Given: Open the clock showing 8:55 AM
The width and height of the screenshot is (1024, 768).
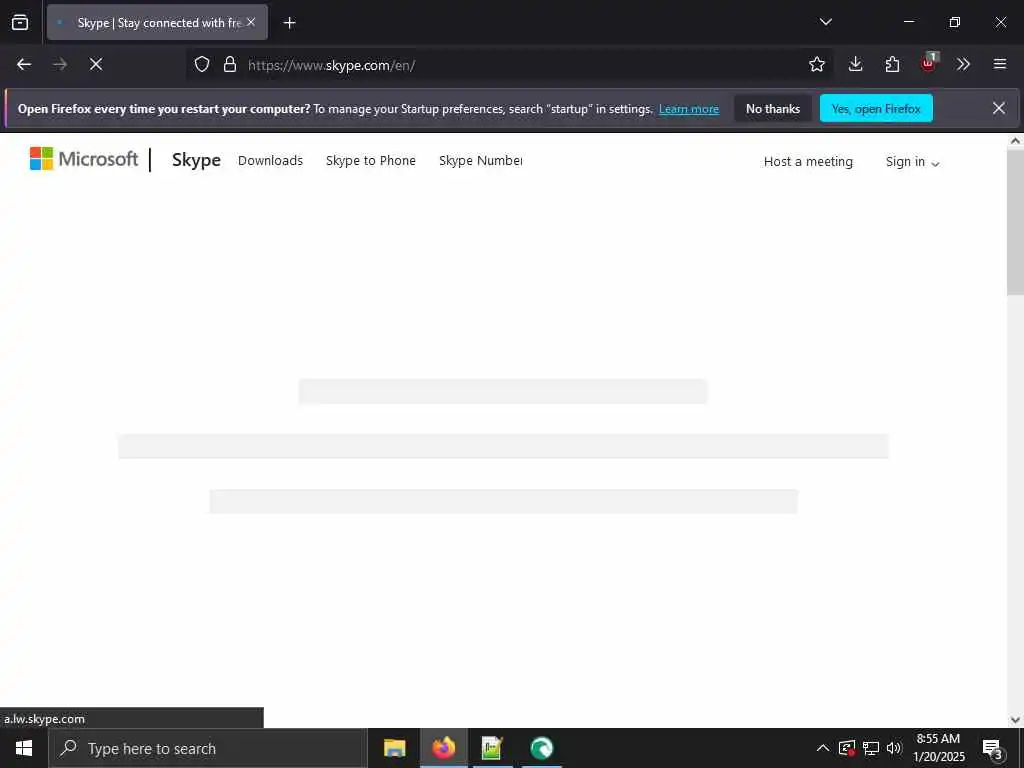Looking at the screenshot, I should [938, 748].
